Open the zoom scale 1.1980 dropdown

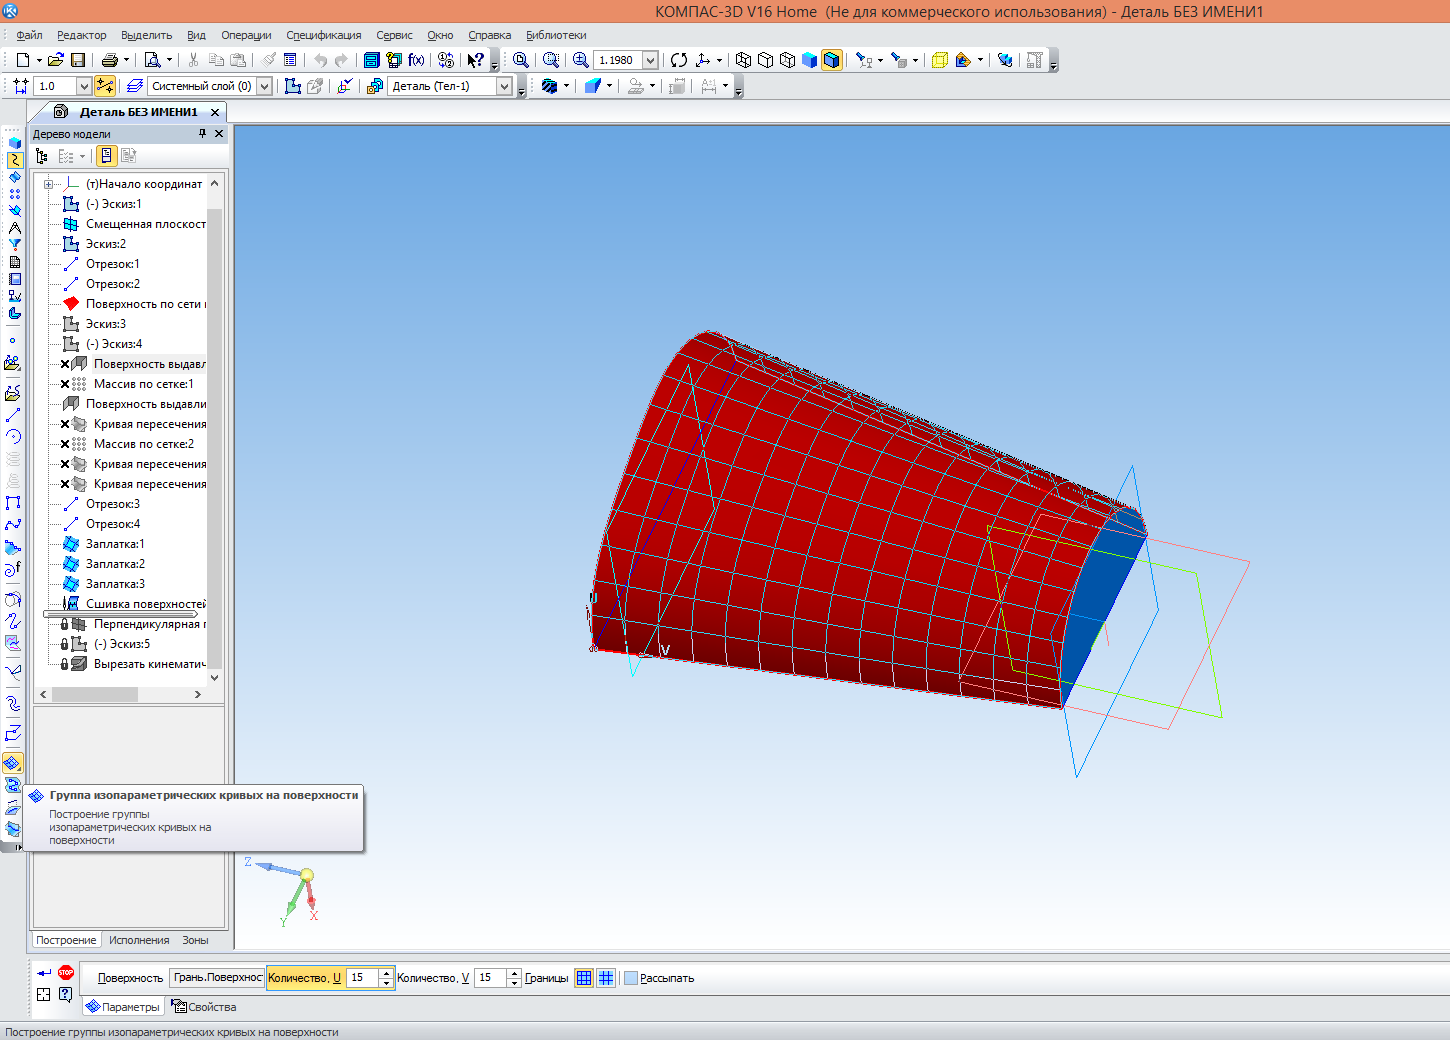650,60
